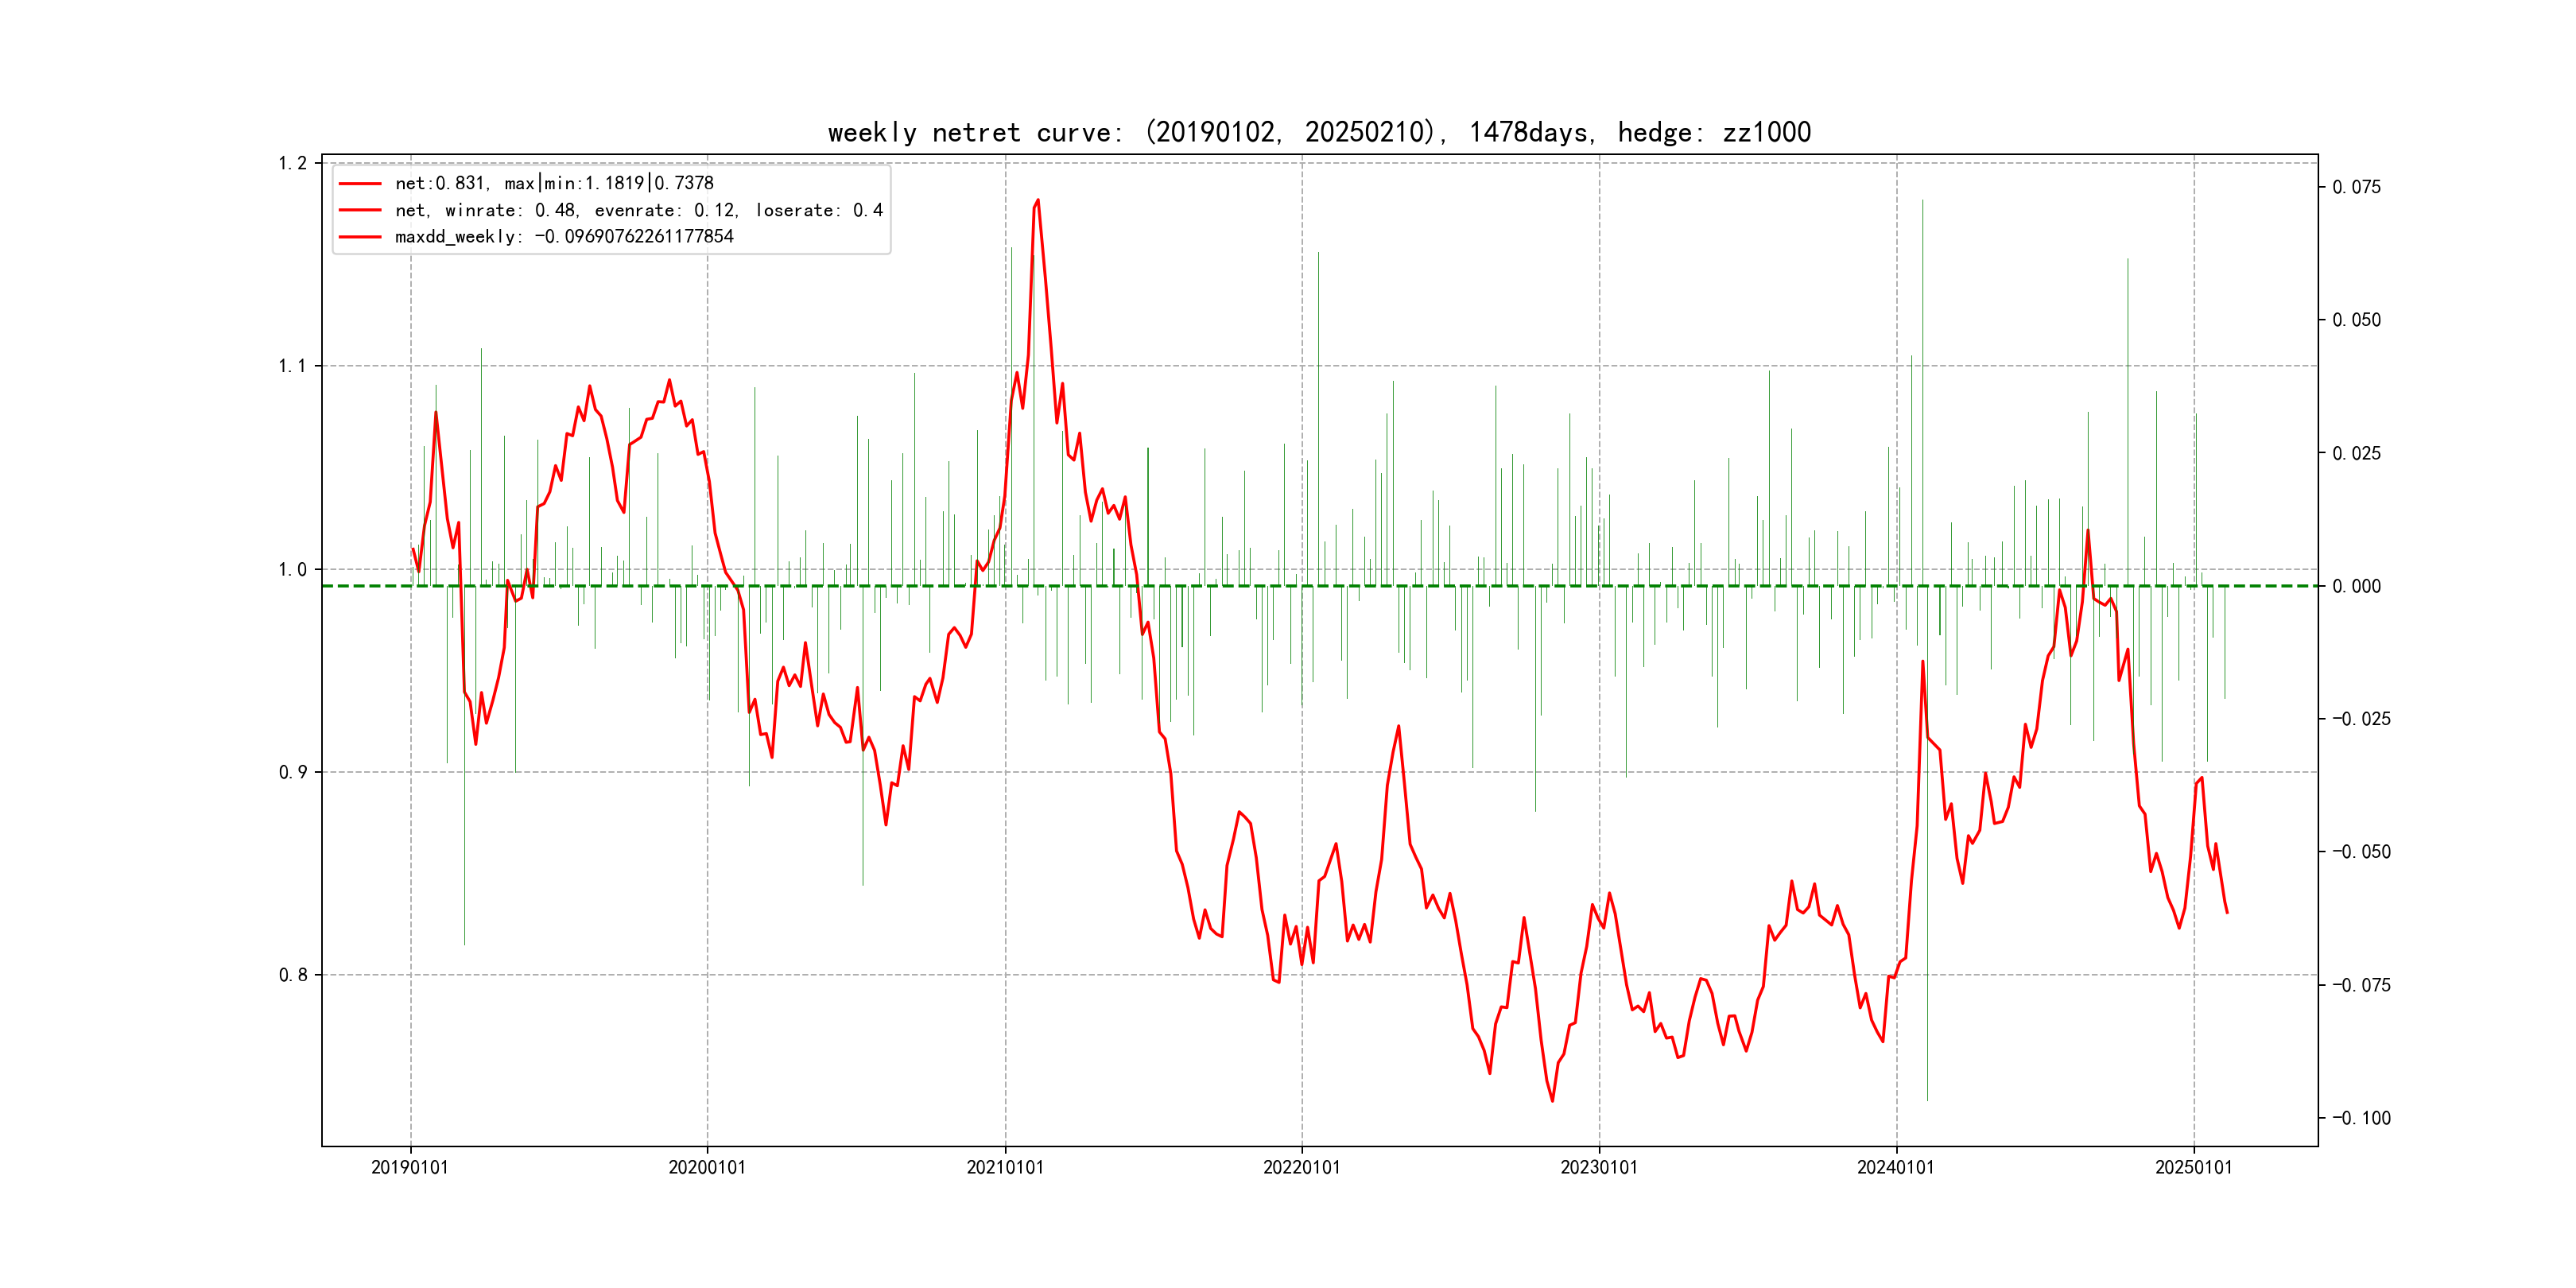Click the maxdd_weekly legend entry
Screen dimensions: 2576x1288
(564, 237)
